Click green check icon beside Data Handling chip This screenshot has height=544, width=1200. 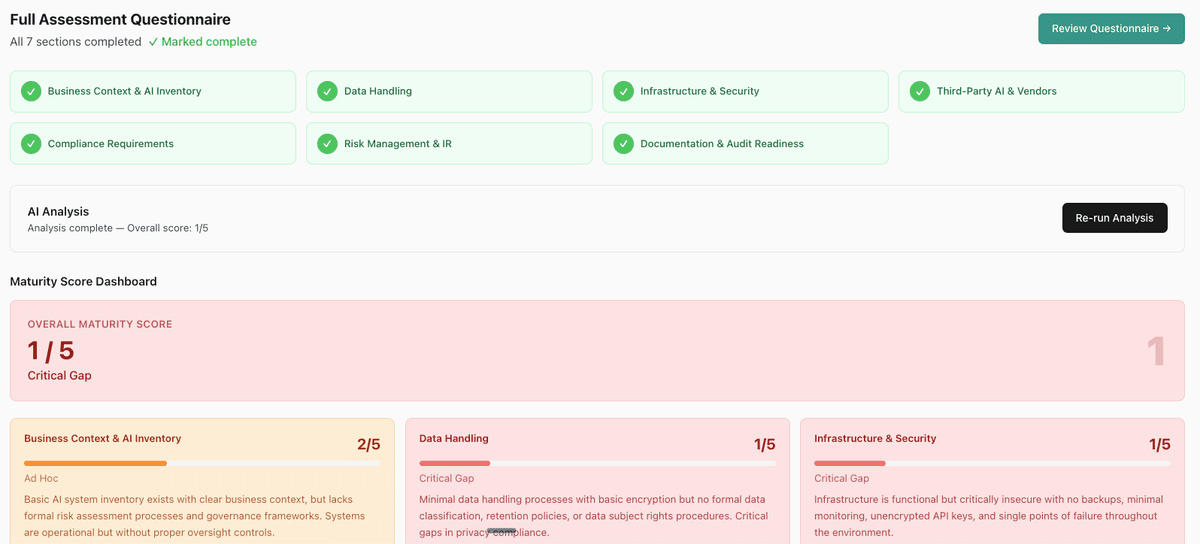327,91
